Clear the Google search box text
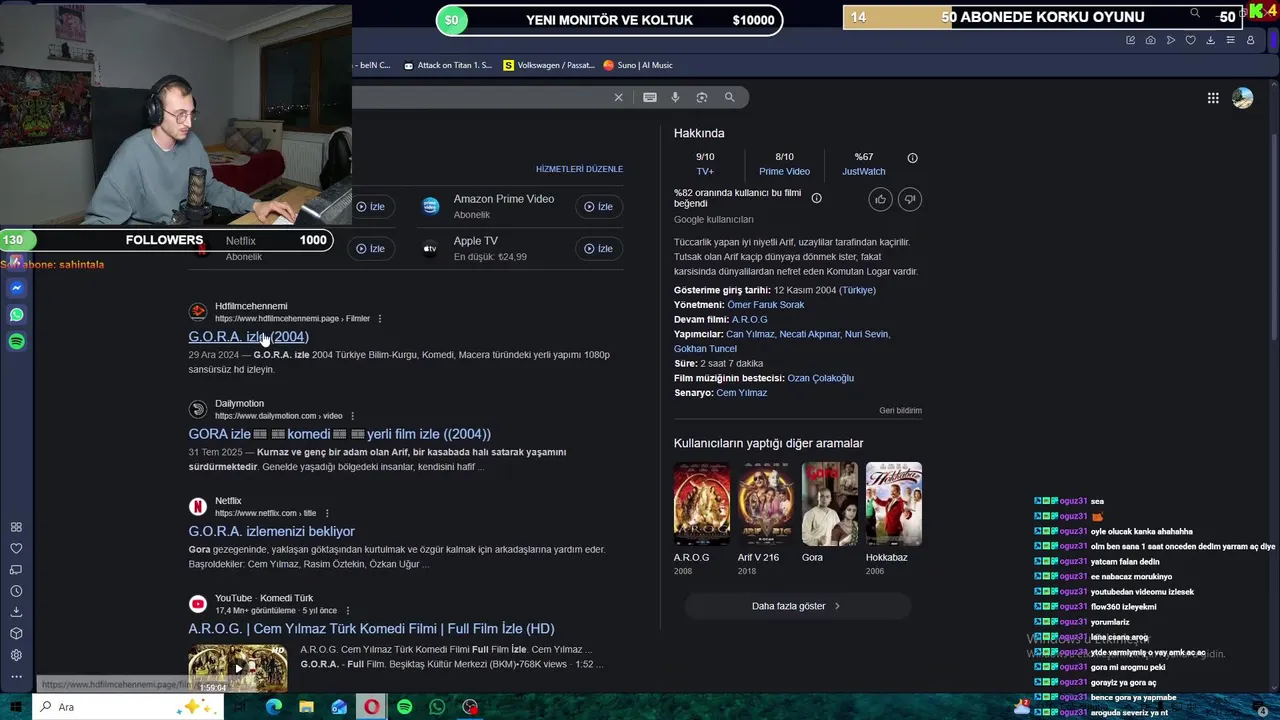This screenshot has width=1280, height=720. coord(618,97)
